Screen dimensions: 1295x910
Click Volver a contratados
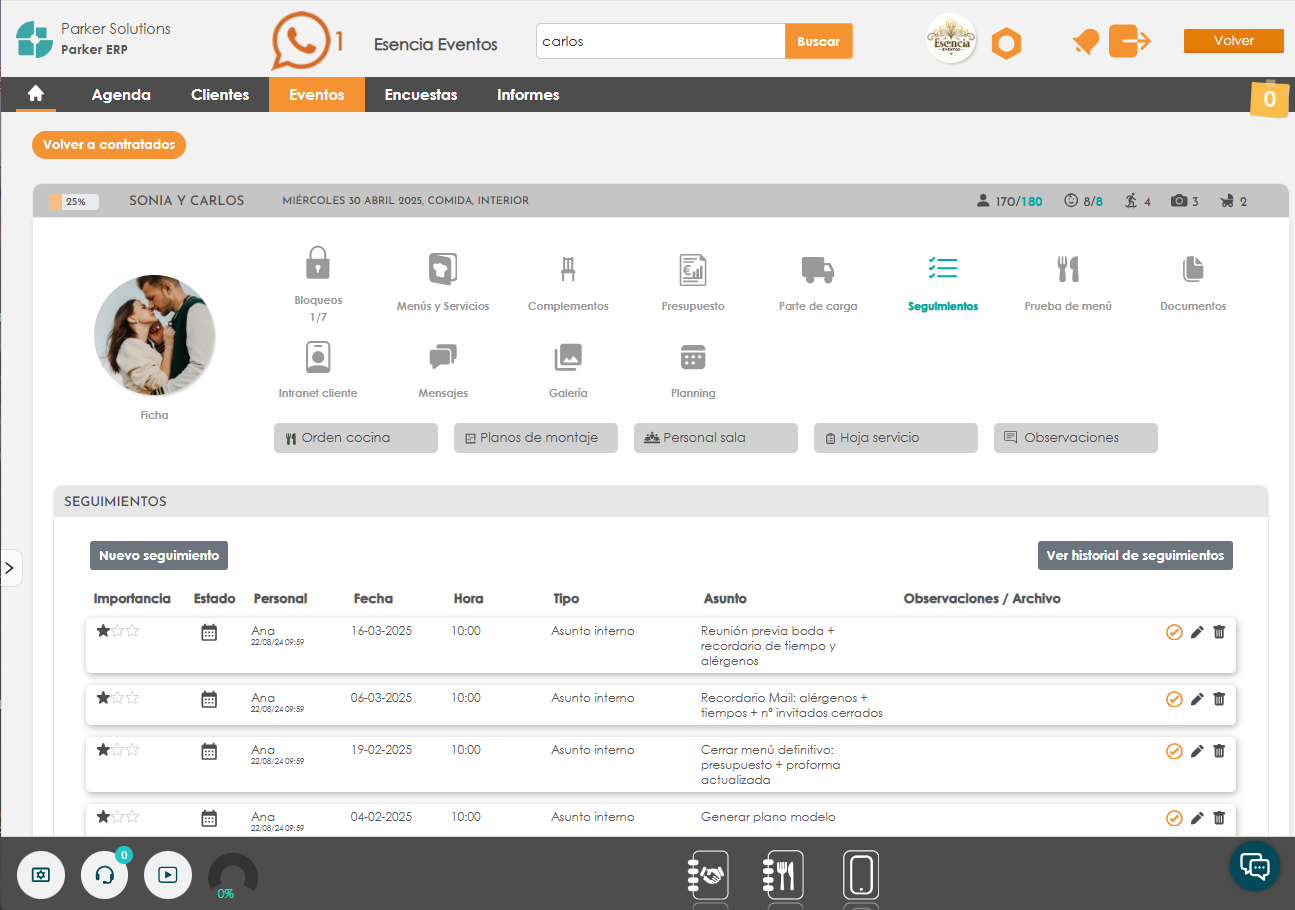pos(109,145)
